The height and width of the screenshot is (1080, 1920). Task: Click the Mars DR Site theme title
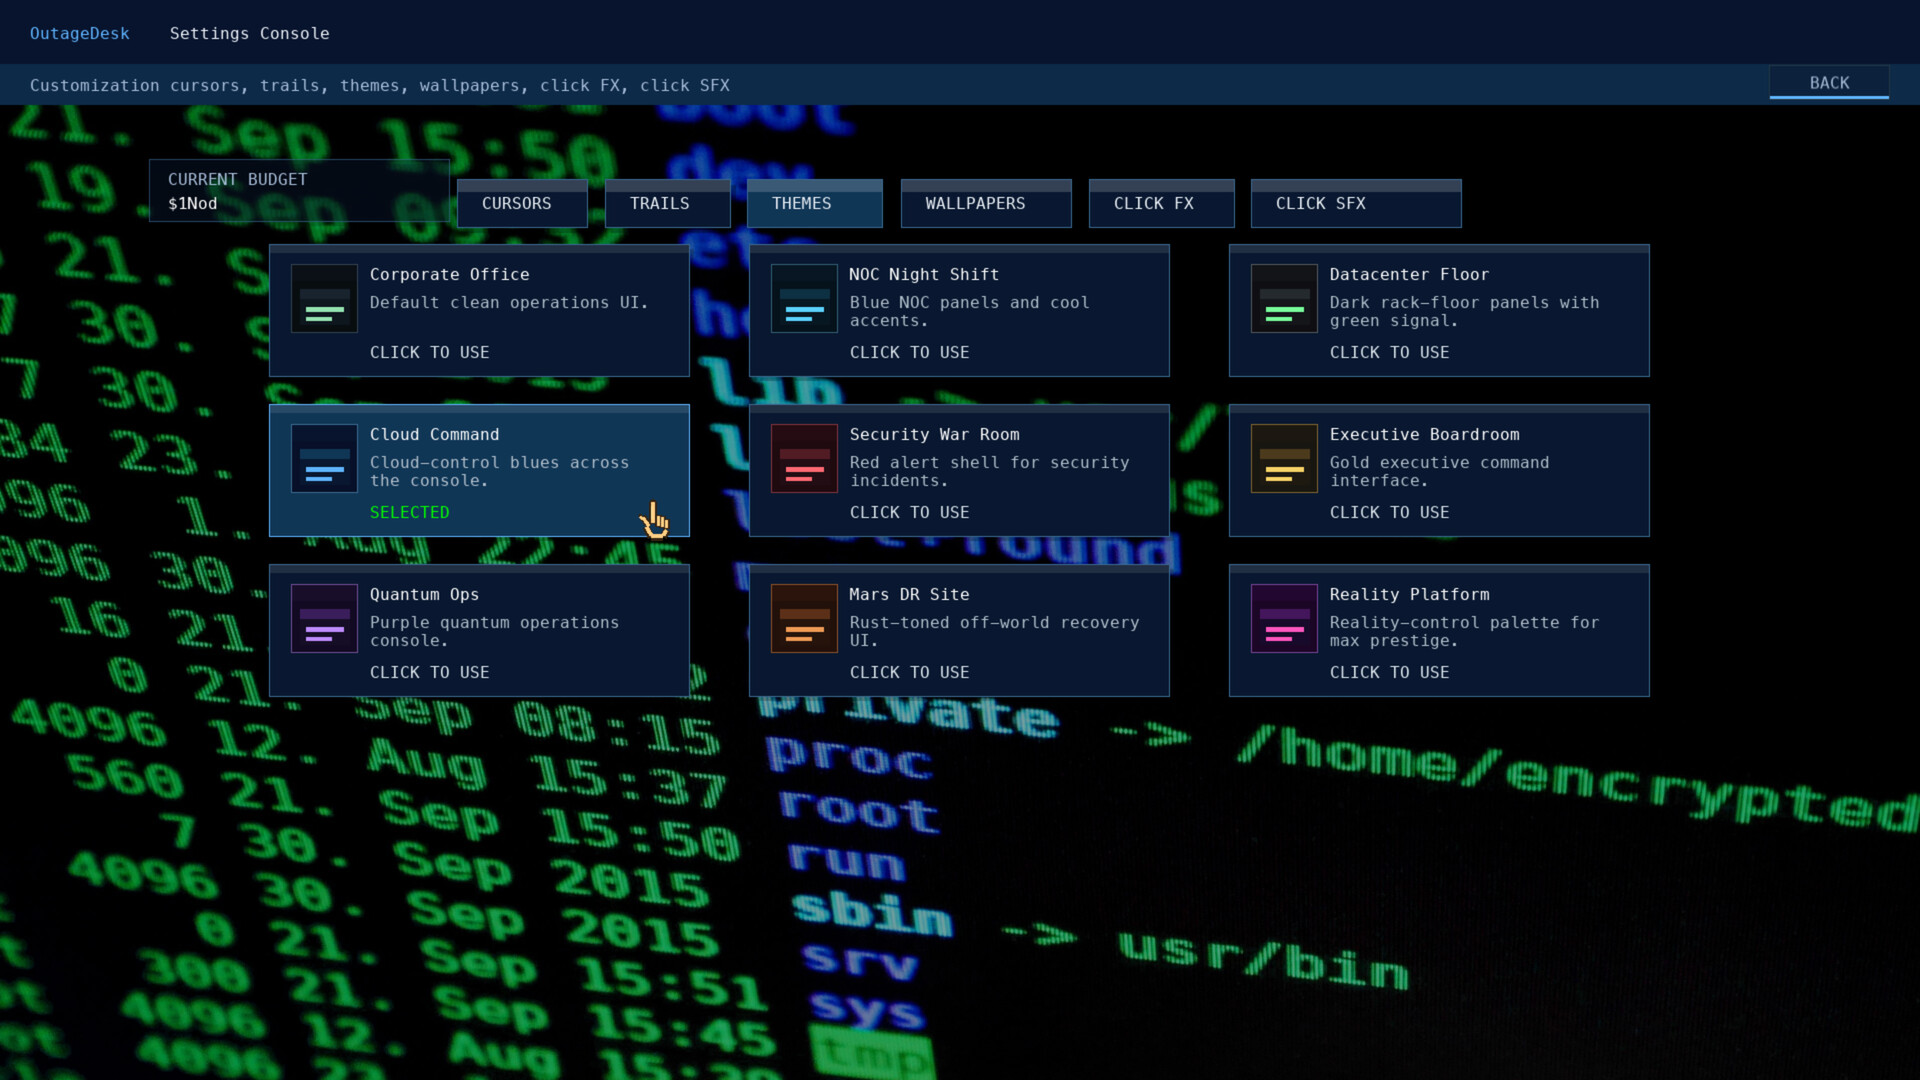point(910,594)
